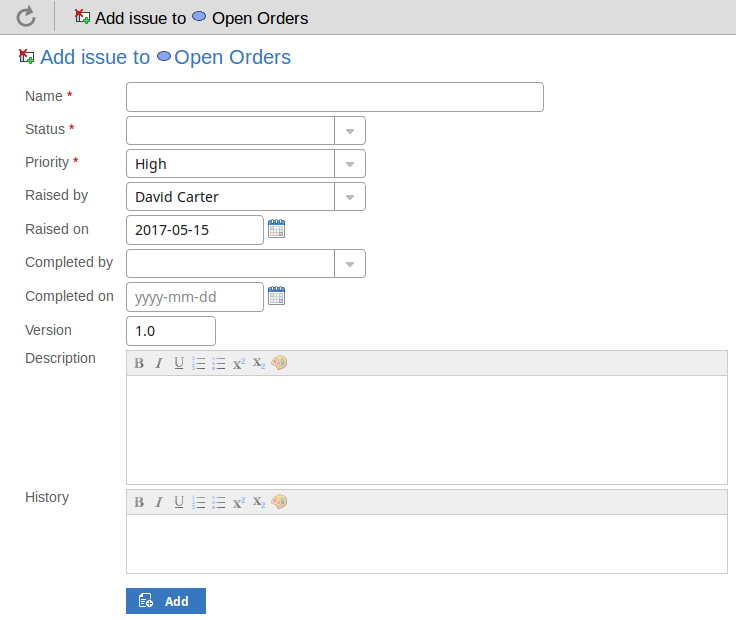Expand the Completed by dropdown
Screen dimensions: 736x620
click(x=350, y=264)
